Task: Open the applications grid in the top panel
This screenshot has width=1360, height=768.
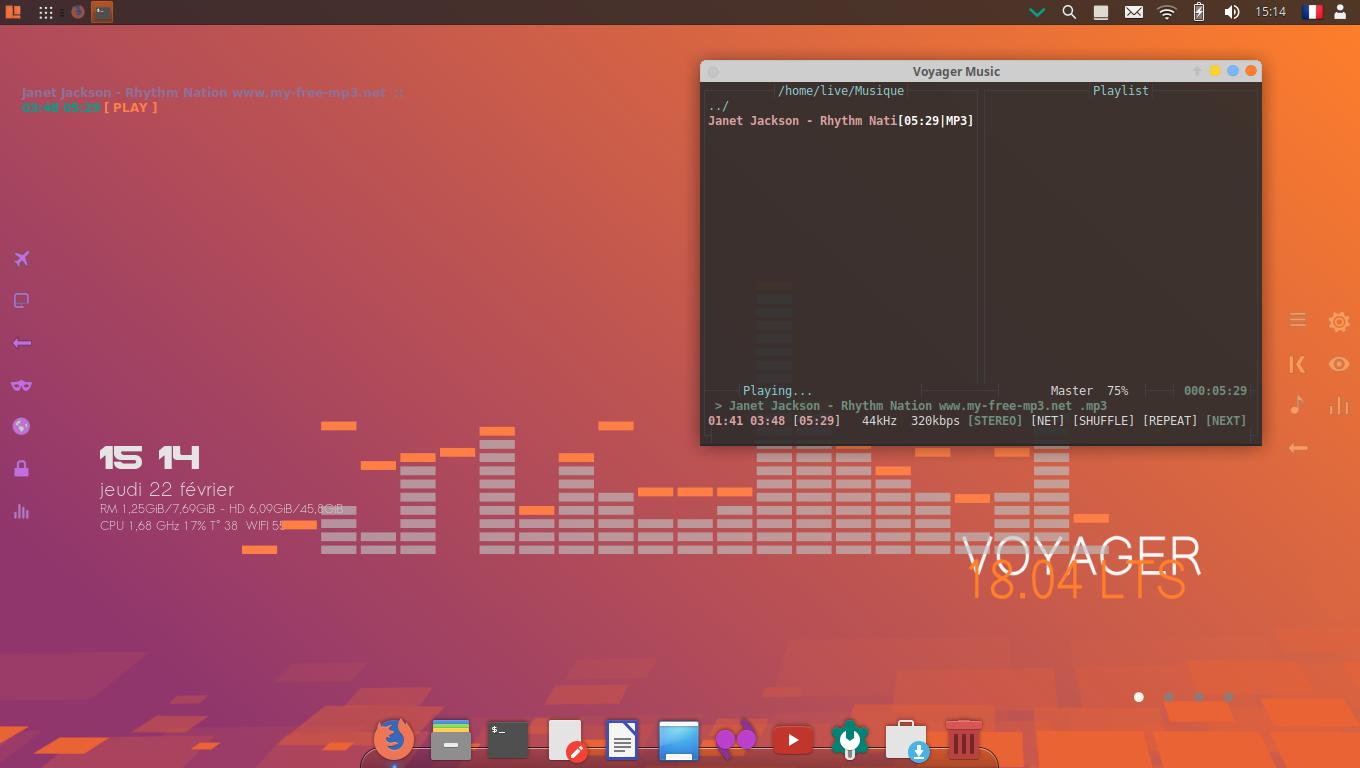Action: click(x=46, y=12)
